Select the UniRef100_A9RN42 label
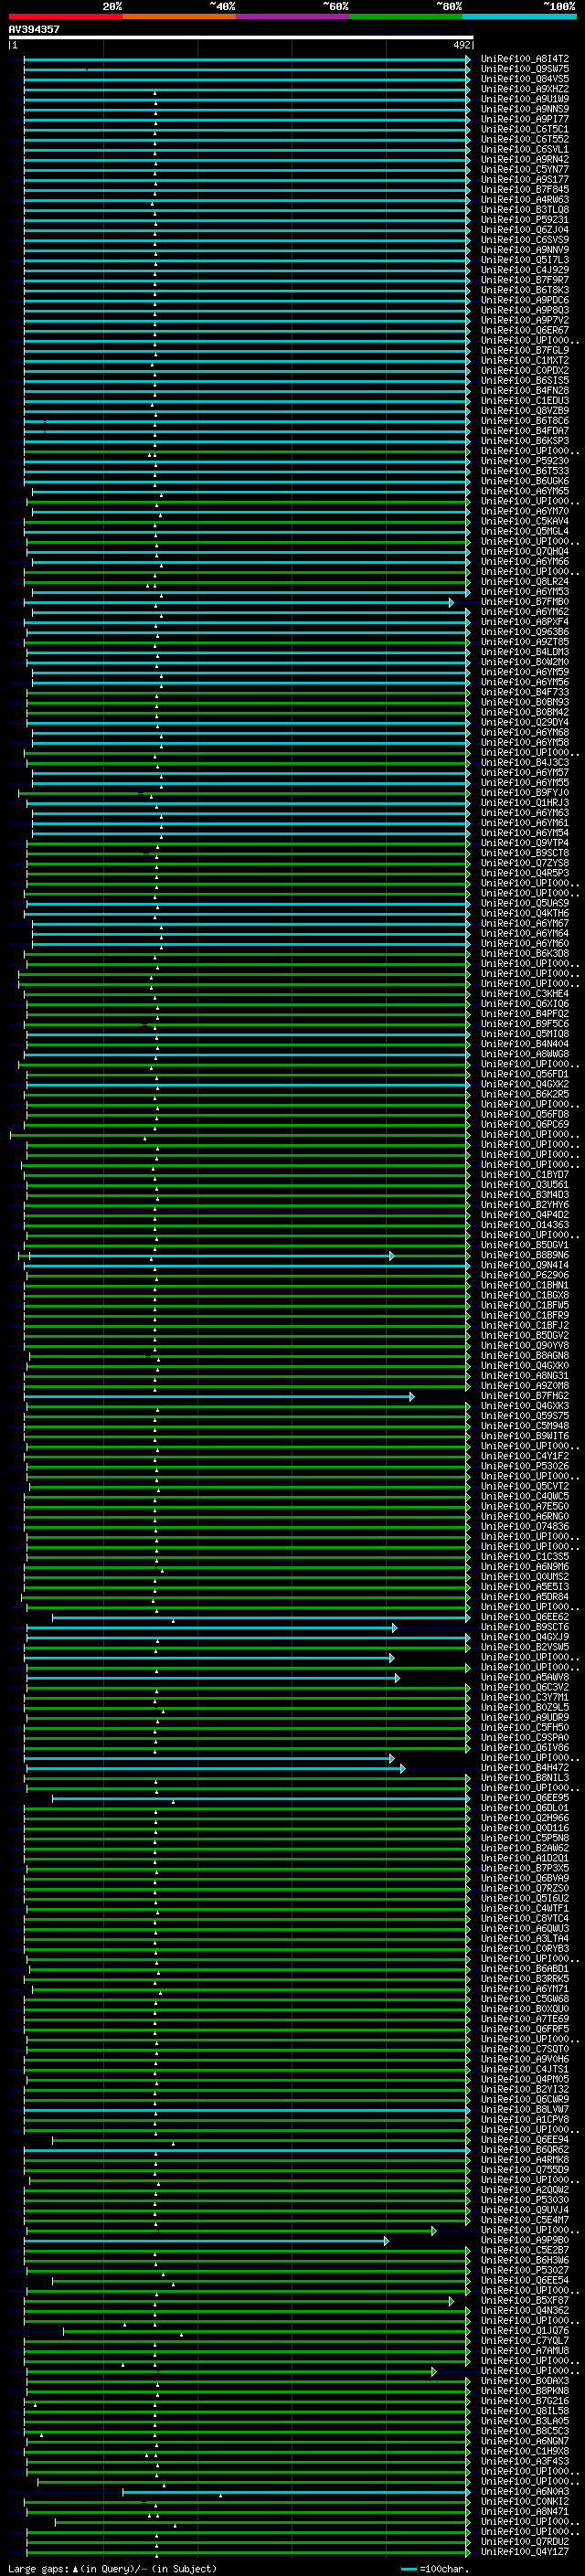The image size is (585, 2576). [x=525, y=159]
